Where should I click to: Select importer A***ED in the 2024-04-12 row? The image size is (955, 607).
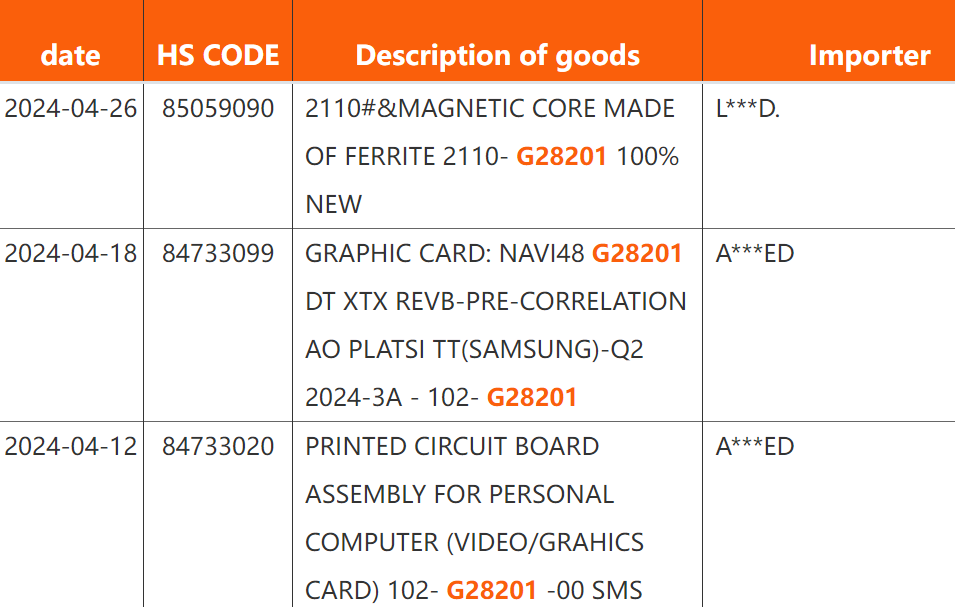(755, 447)
